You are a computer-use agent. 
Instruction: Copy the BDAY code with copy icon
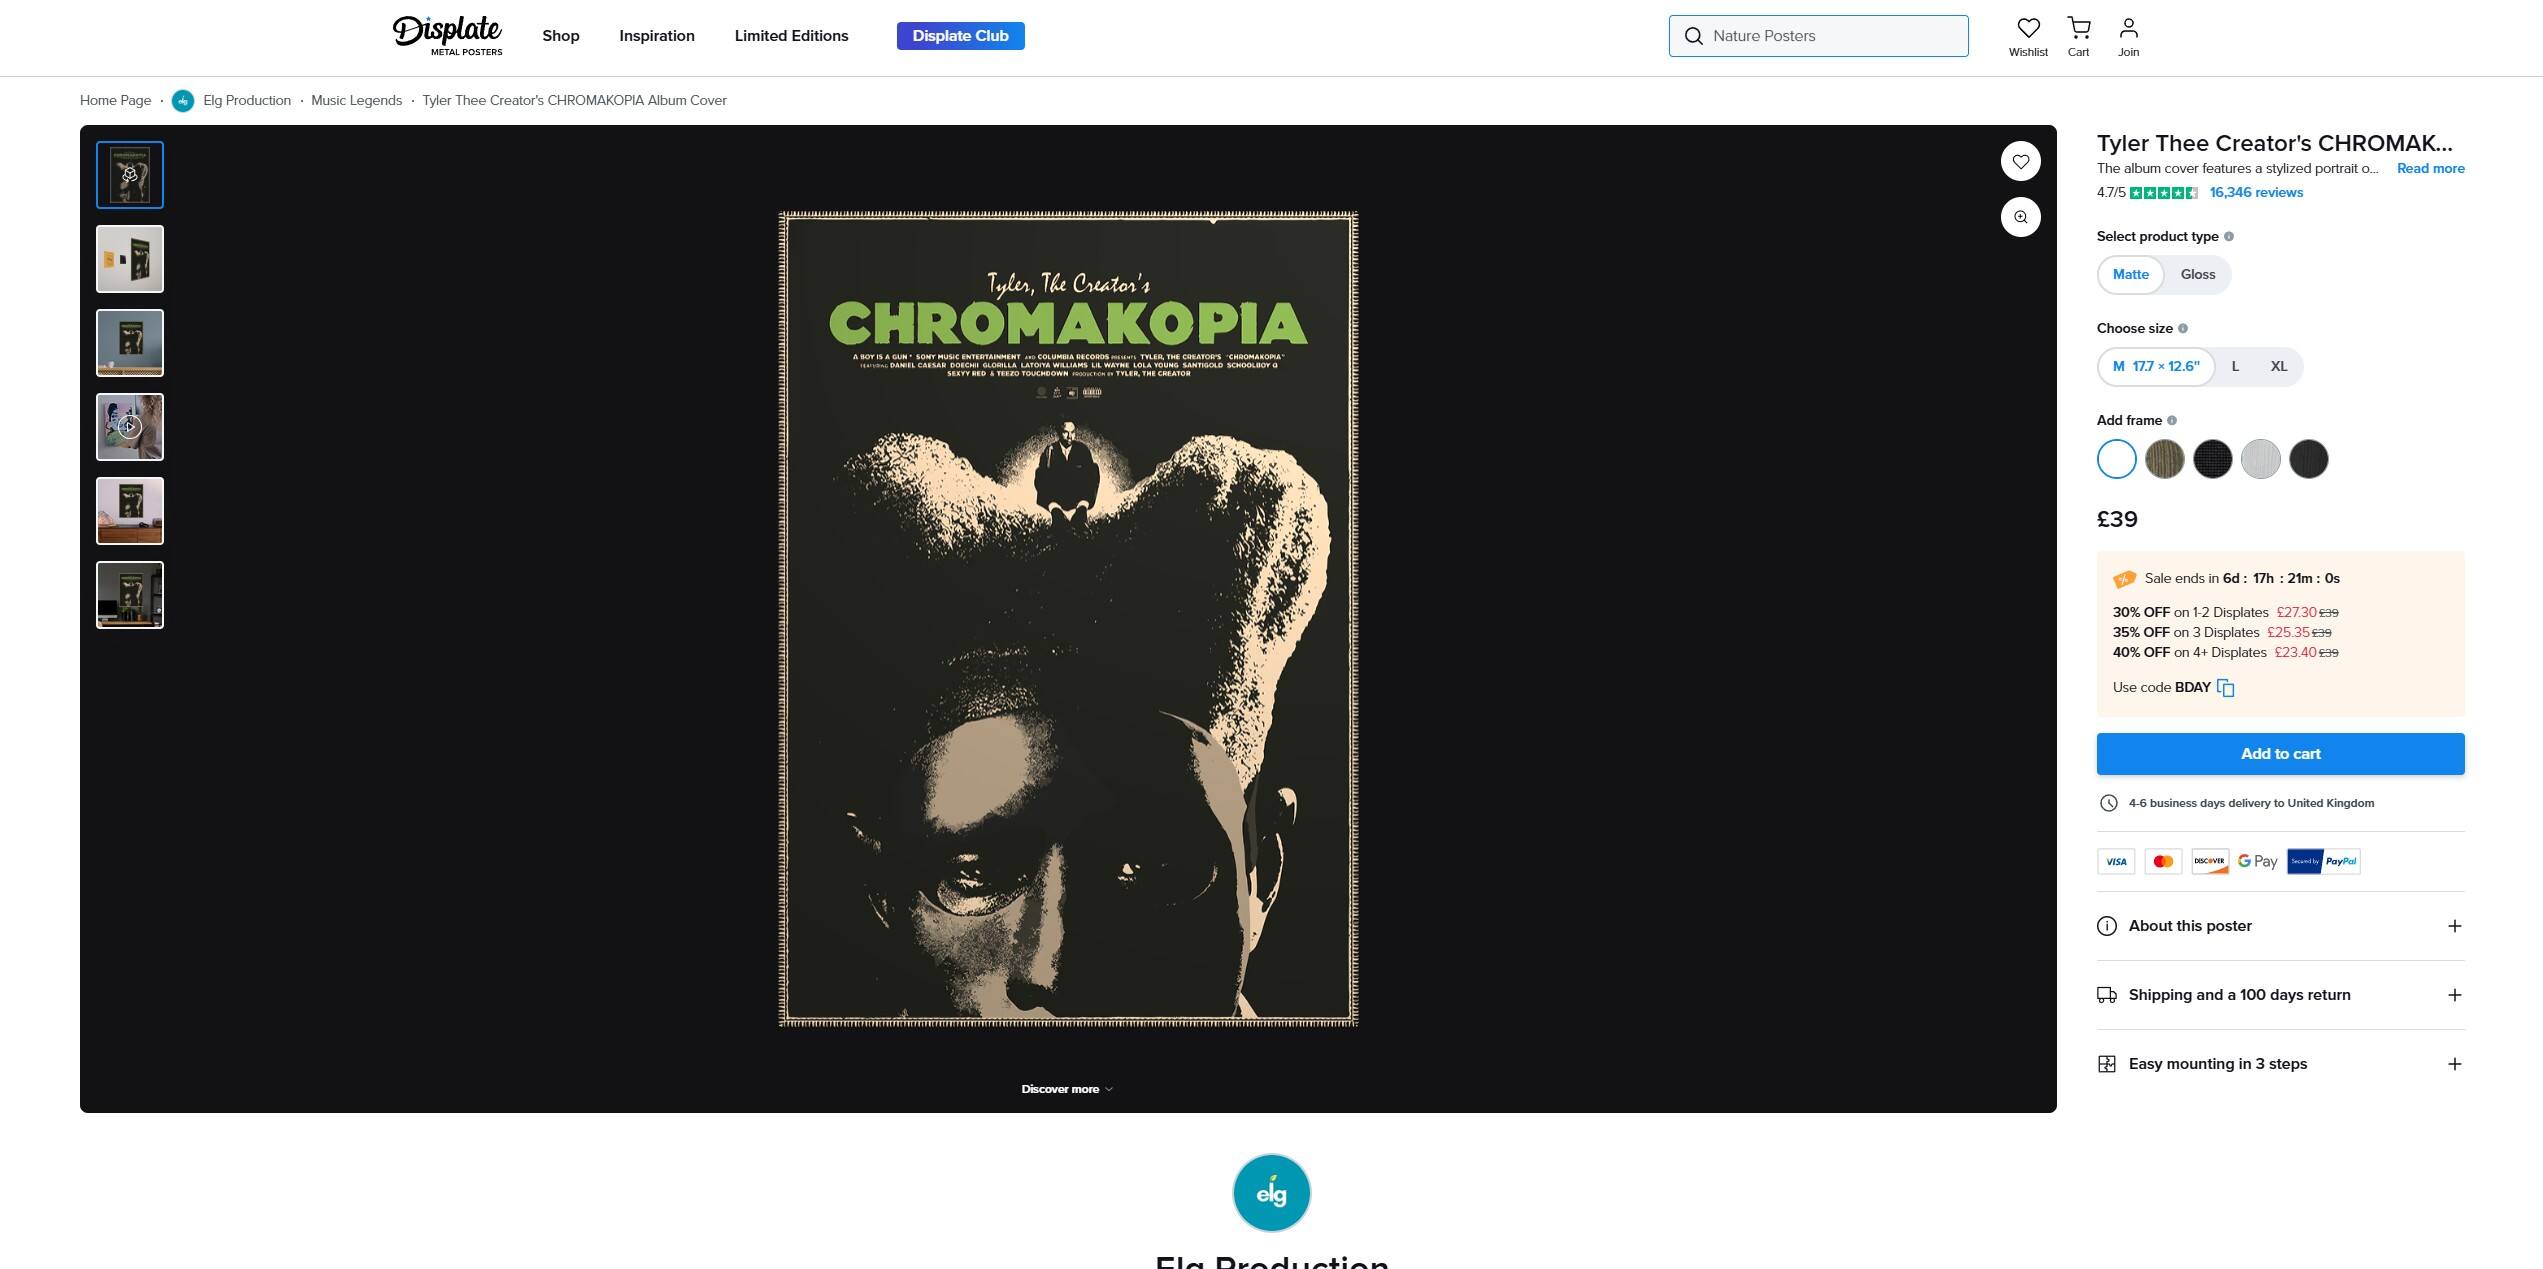pyautogui.click(x=2225, y=688)
